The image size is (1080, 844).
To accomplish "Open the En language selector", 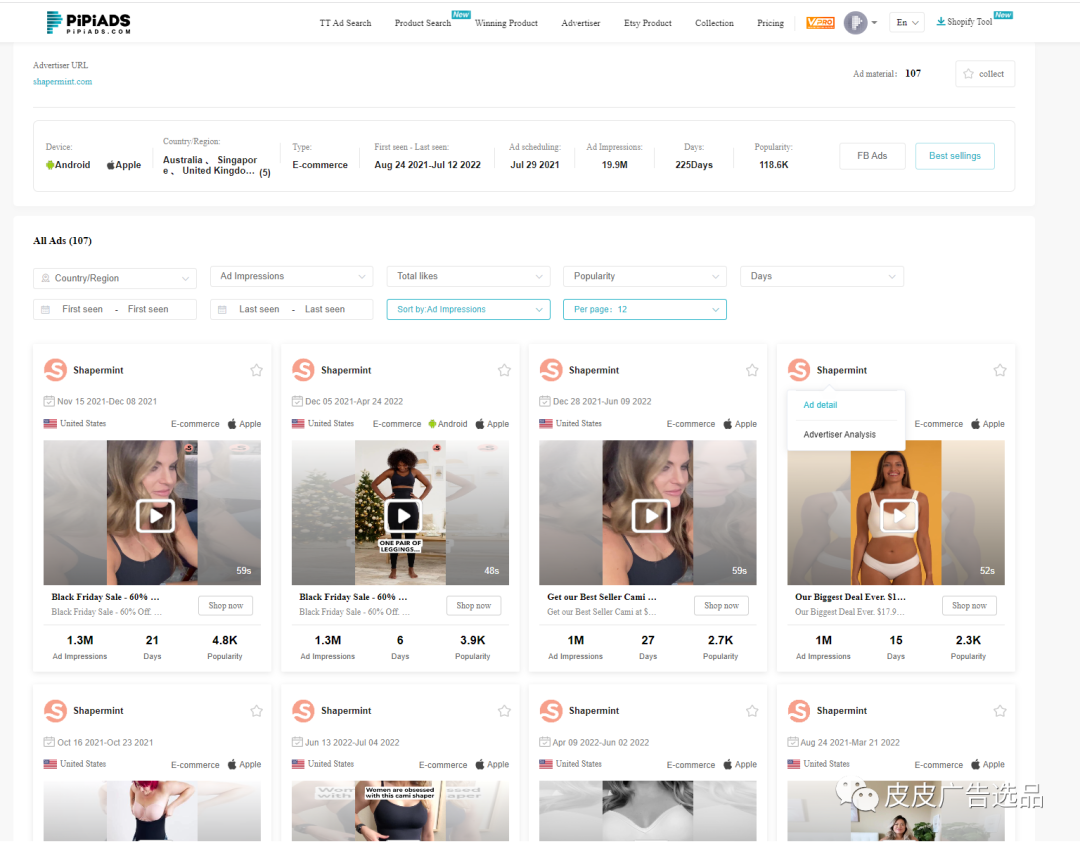I will pos(906,23).
